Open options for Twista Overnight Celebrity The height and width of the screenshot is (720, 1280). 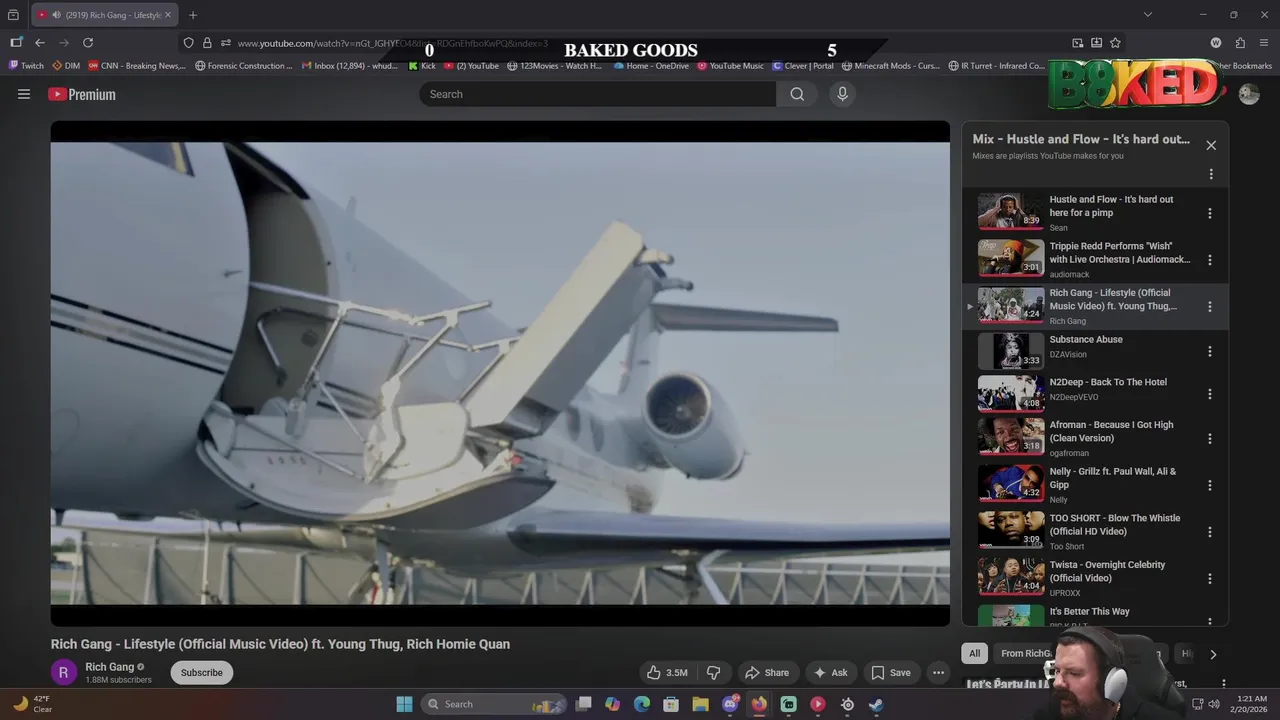[x=1210, y=579]
